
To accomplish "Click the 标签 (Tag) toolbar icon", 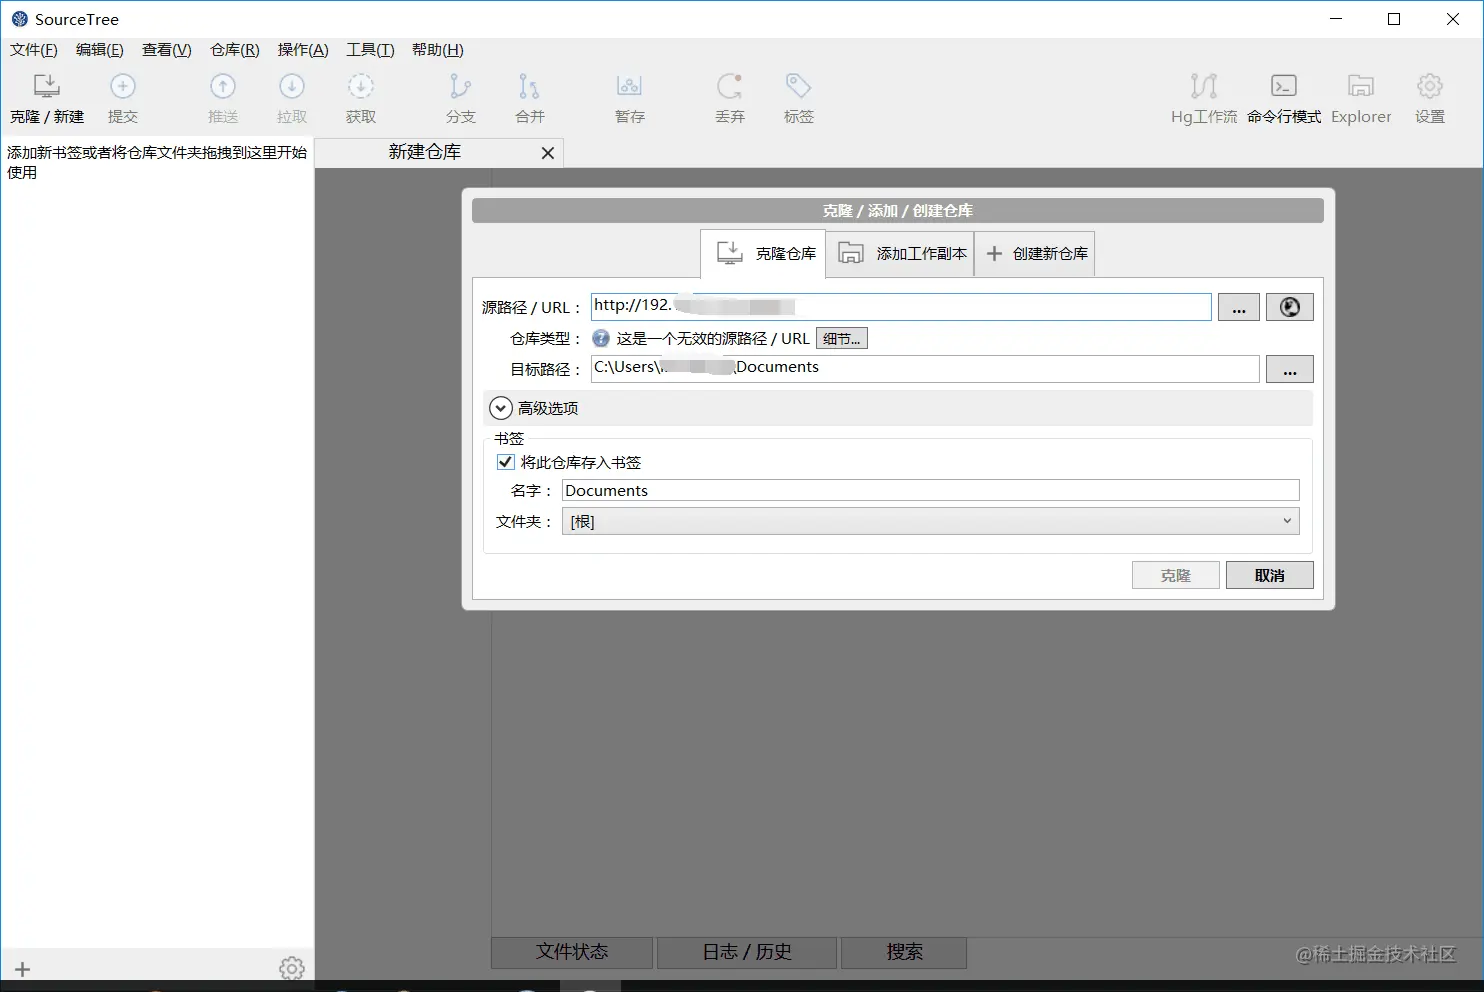I will [797, 97].
